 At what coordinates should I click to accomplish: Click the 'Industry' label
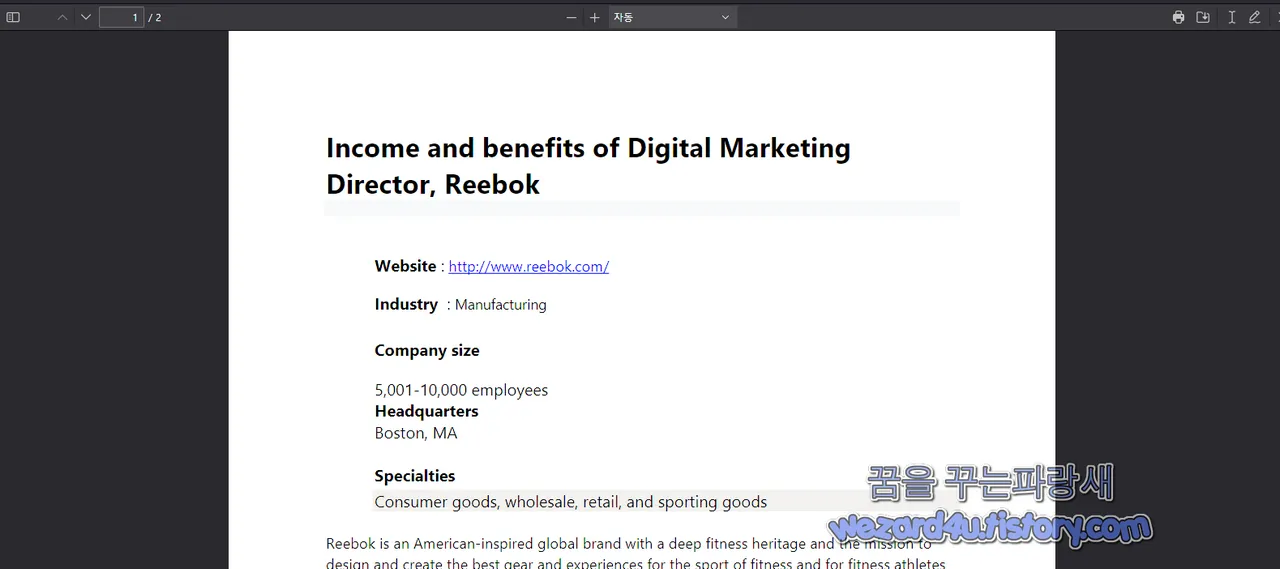[406, 304]
